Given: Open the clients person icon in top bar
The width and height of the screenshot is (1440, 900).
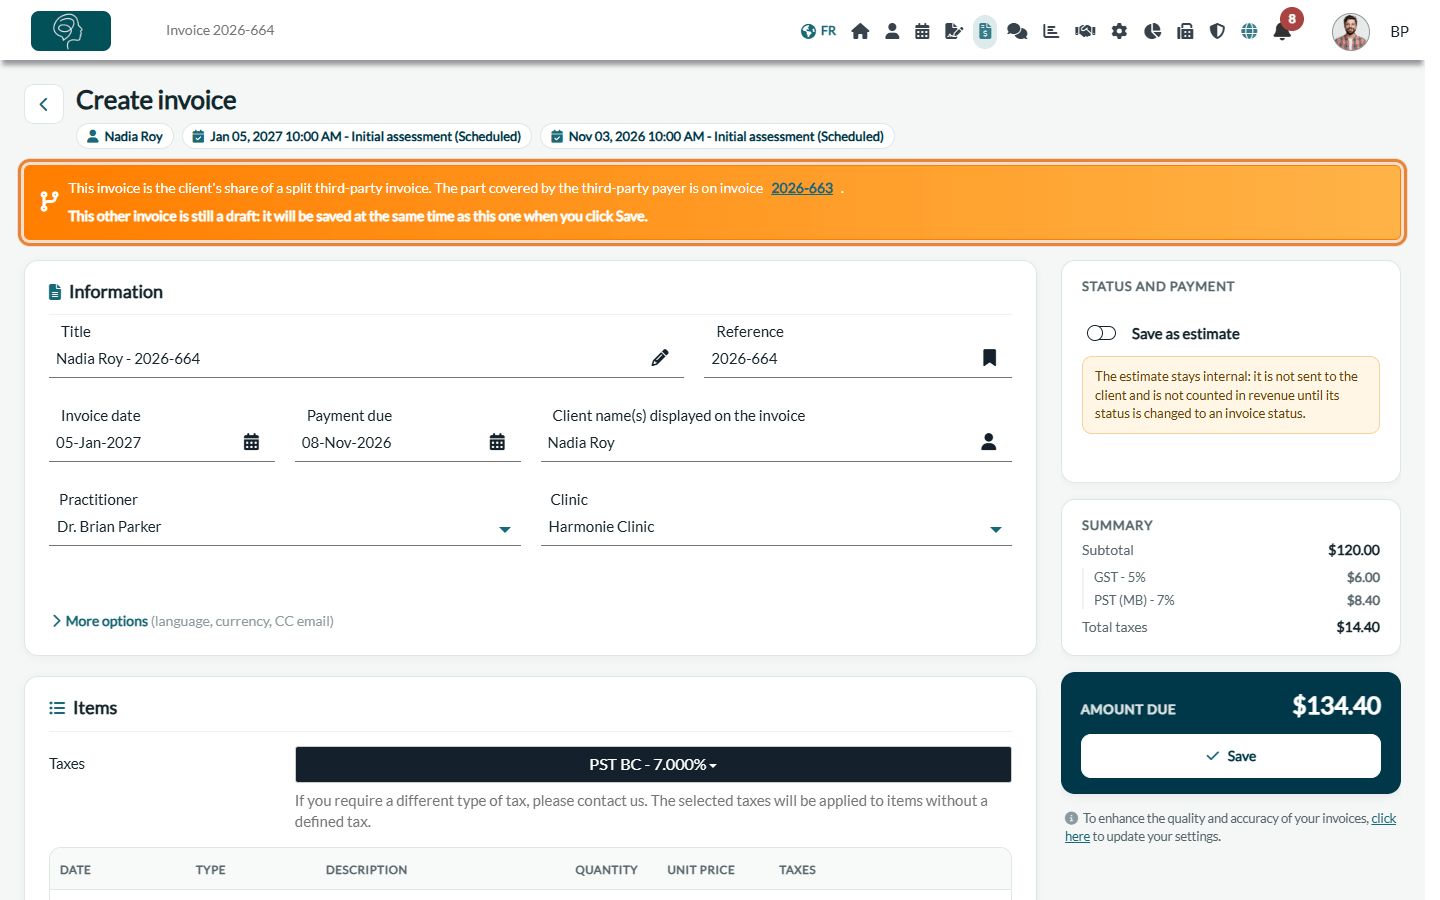Looking at the screenshot, I should [x=892, y=31].
